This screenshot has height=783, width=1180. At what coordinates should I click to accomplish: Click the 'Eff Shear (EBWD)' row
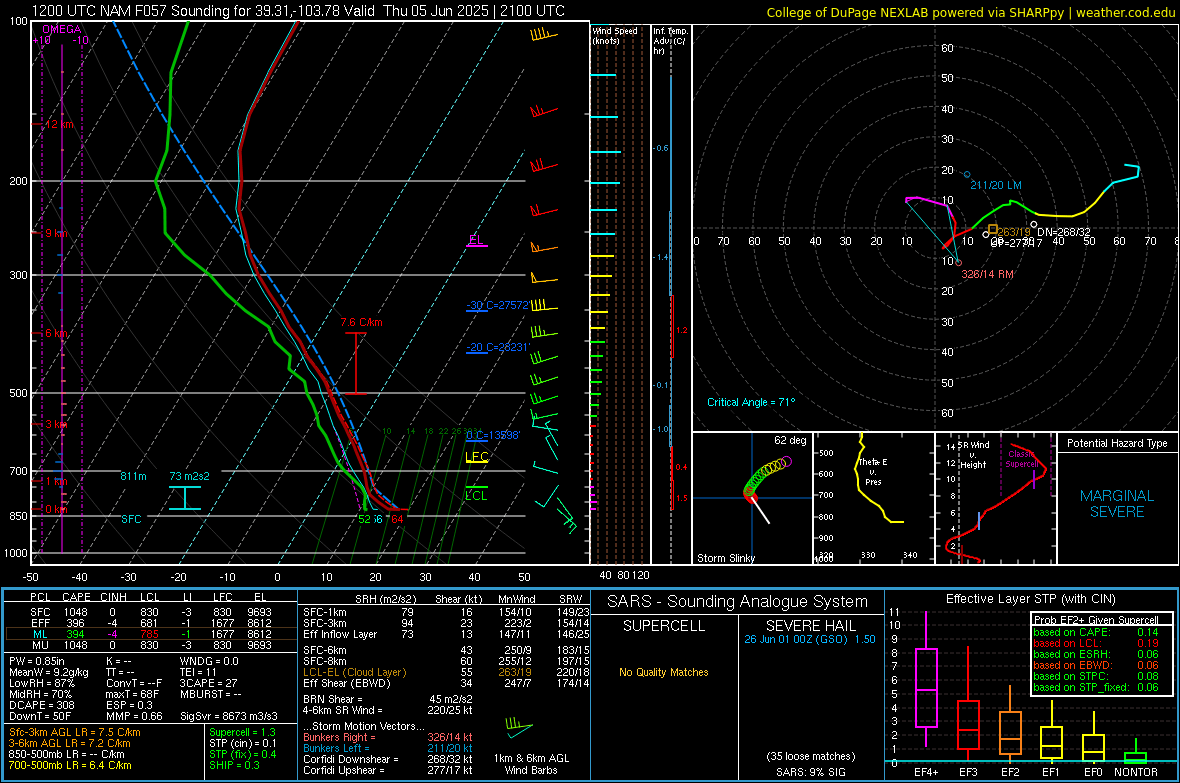coord(446,683)
